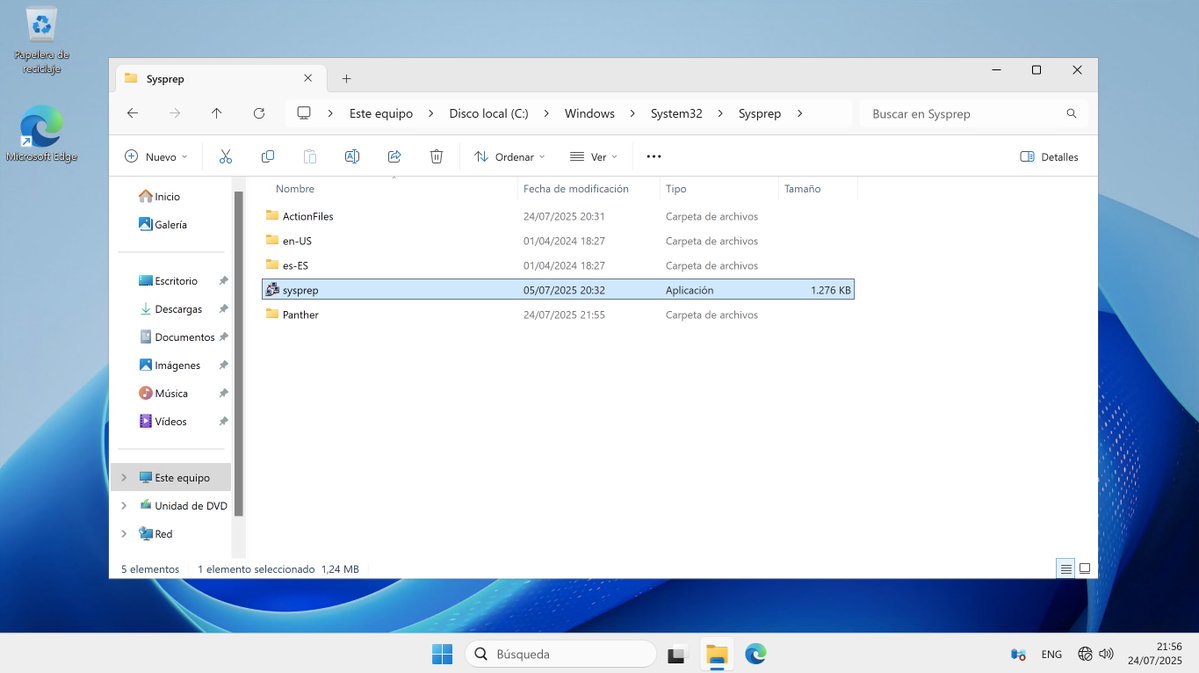Click the Buscar en Sysprep search box
The height and width of the screenshot is (673, 1199).
point(973,113)
